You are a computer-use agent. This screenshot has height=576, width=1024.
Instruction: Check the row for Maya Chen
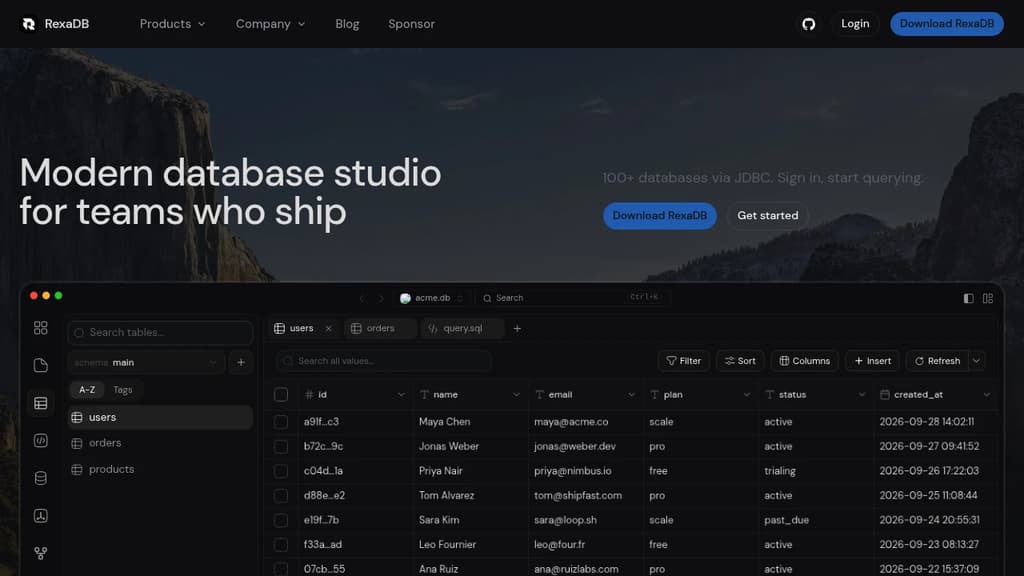tap(281, 422)
